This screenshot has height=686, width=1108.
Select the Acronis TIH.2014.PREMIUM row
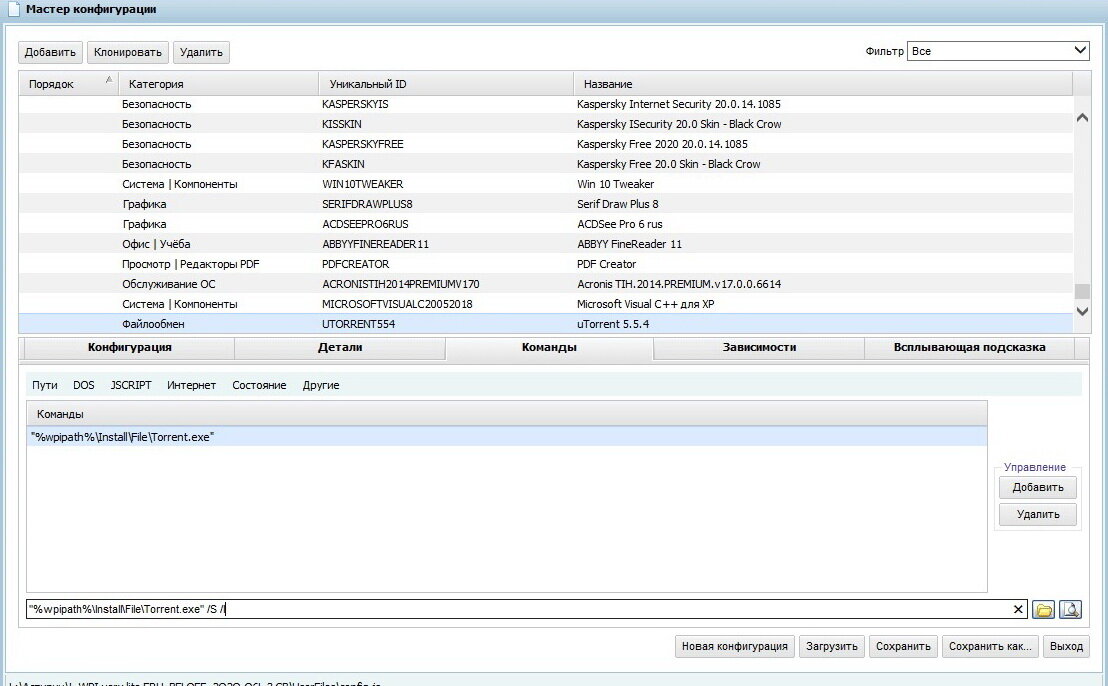(546, 284)
